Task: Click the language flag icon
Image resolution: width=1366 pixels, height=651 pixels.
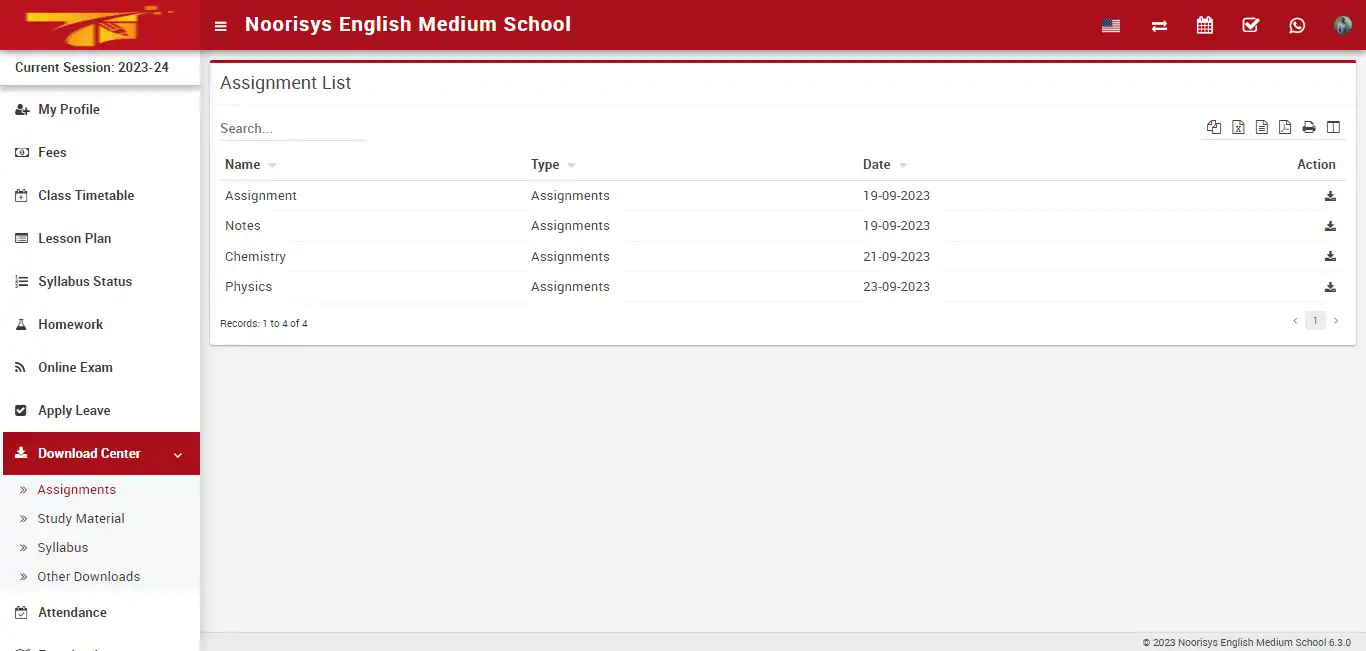Action: [1110, 25]
